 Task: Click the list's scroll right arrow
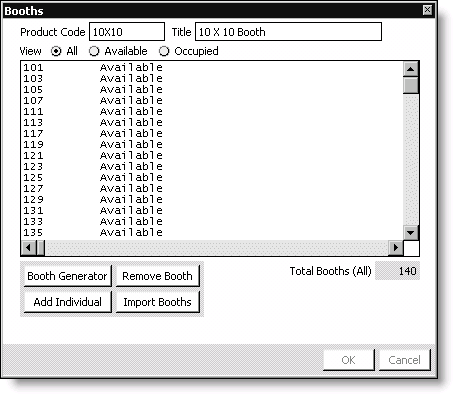tap(396, 248)
